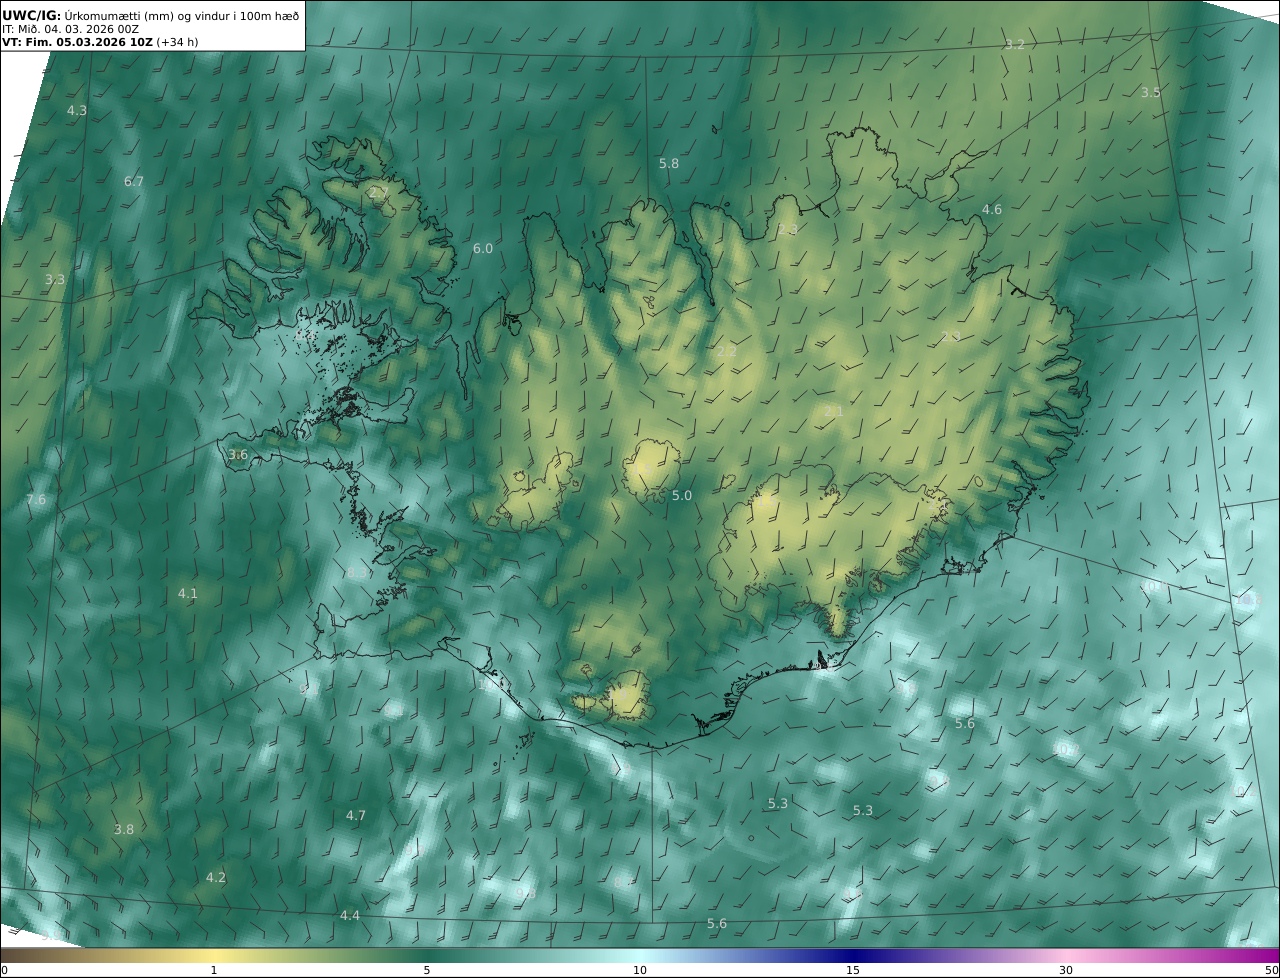This screenshot has width=1280, height=978.
Task: Click the yellow section of the colorbar
Action: (213, 955)
